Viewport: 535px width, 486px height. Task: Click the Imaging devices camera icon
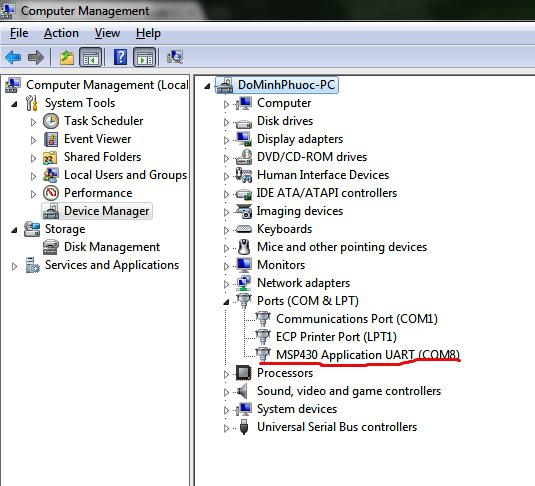(x=244, y=211)
